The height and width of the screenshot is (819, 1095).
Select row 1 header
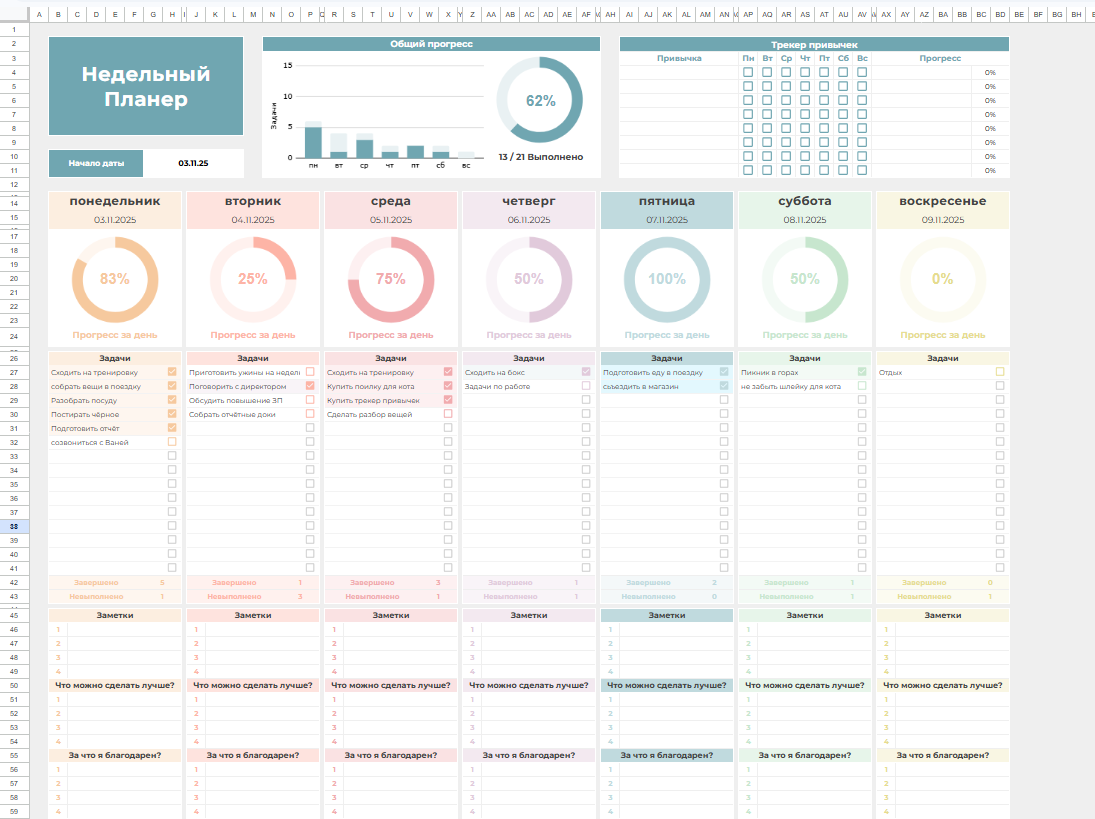coord(14,30)
